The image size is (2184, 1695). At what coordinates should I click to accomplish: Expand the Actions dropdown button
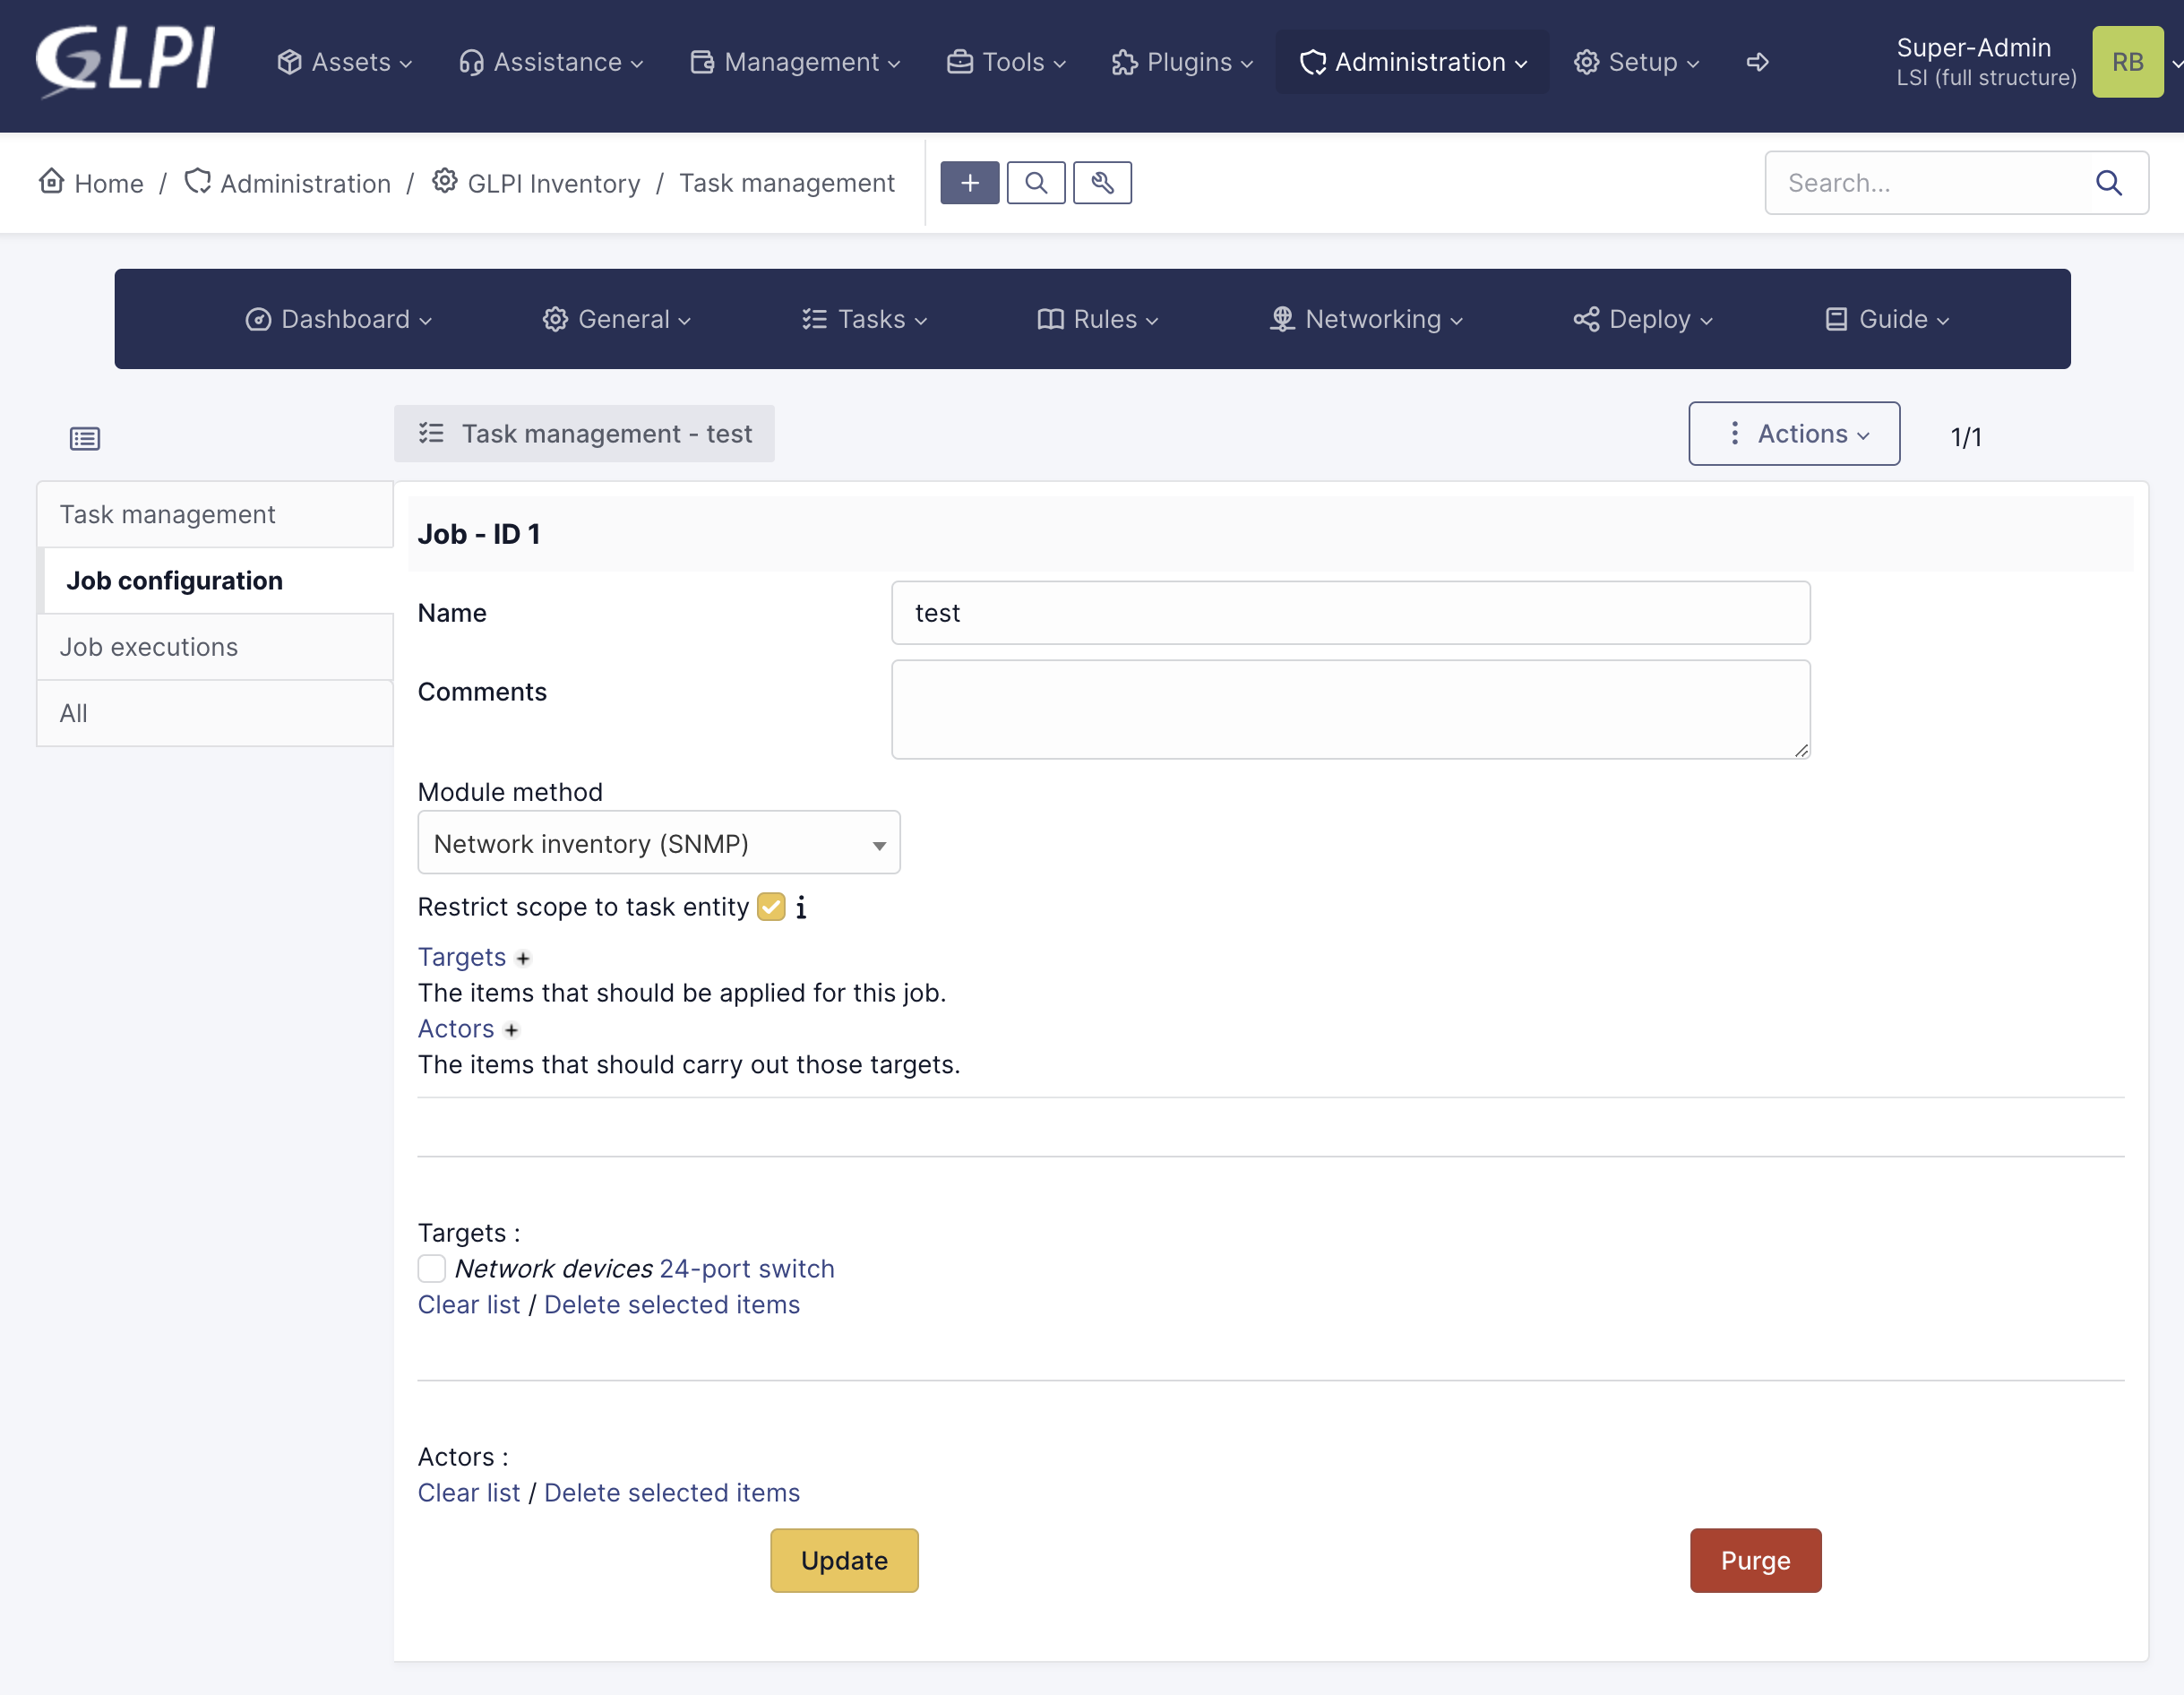1794,433
